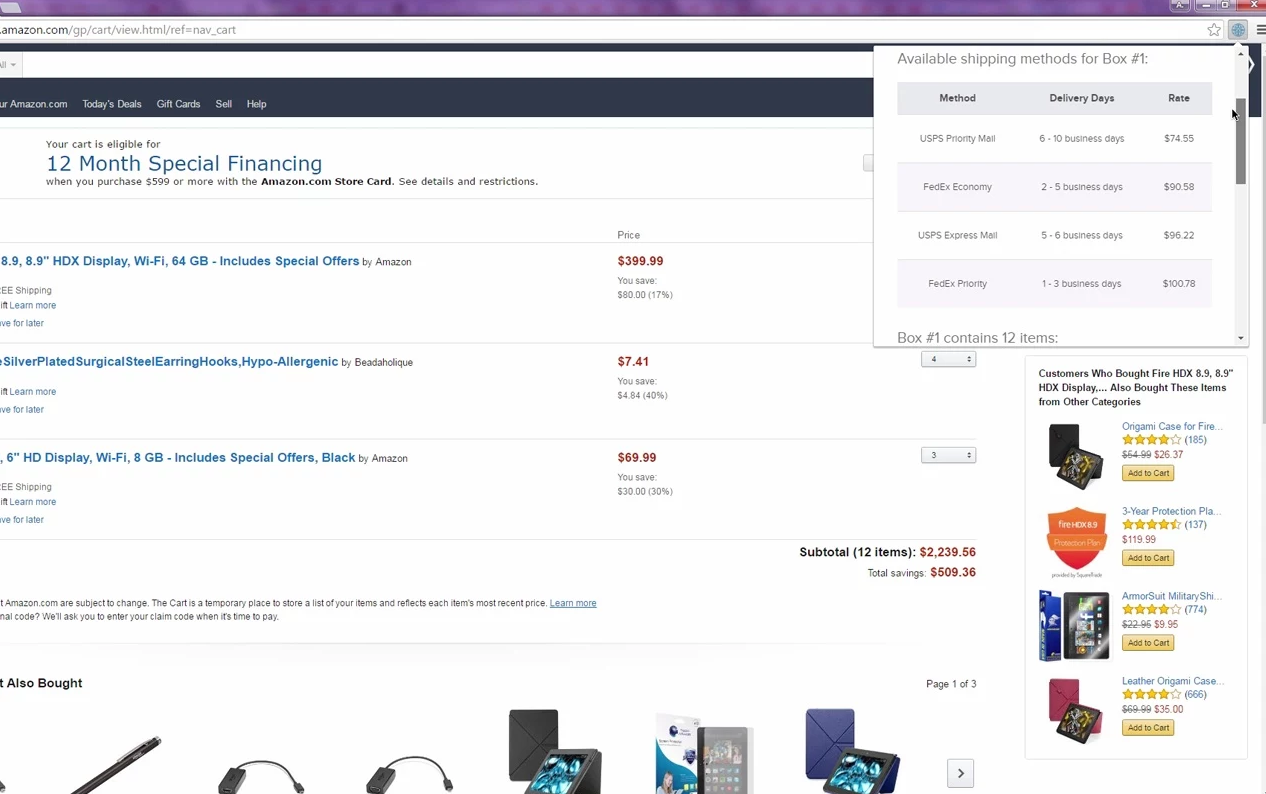Click the scroll-up arrow in shipping popup
This screenshot has width=1266, height=794.
1240,52
